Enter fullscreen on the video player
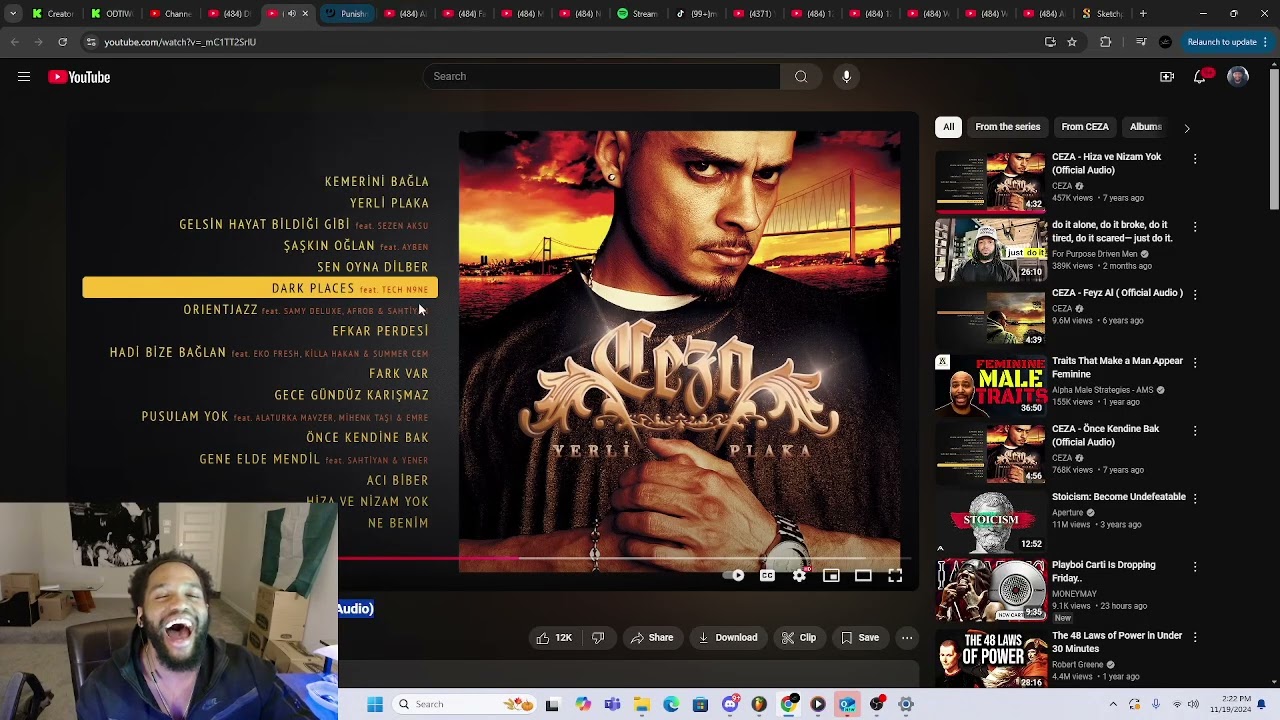1280x720 pixels. (x=895, y=575)
